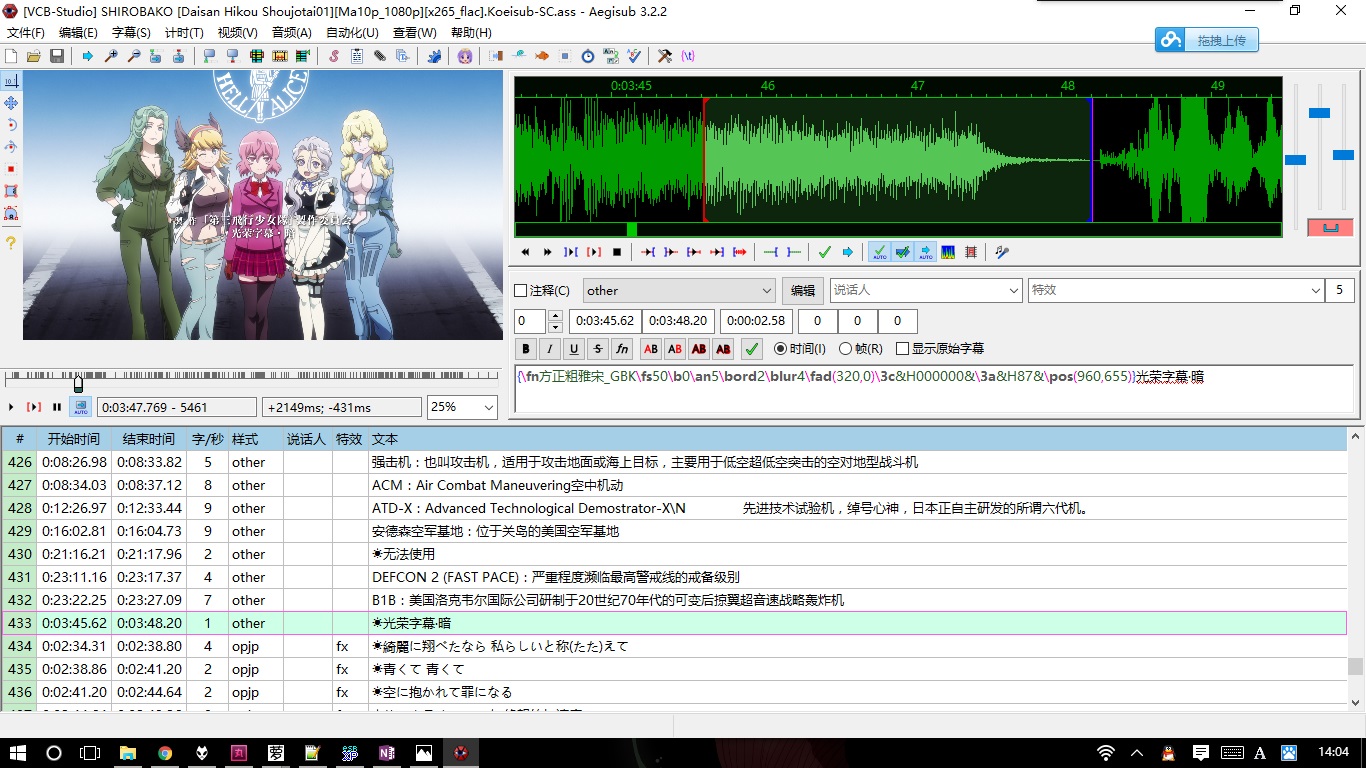
Task: Open the Translation Assistant orange fish icon
Action: (542, 56)
